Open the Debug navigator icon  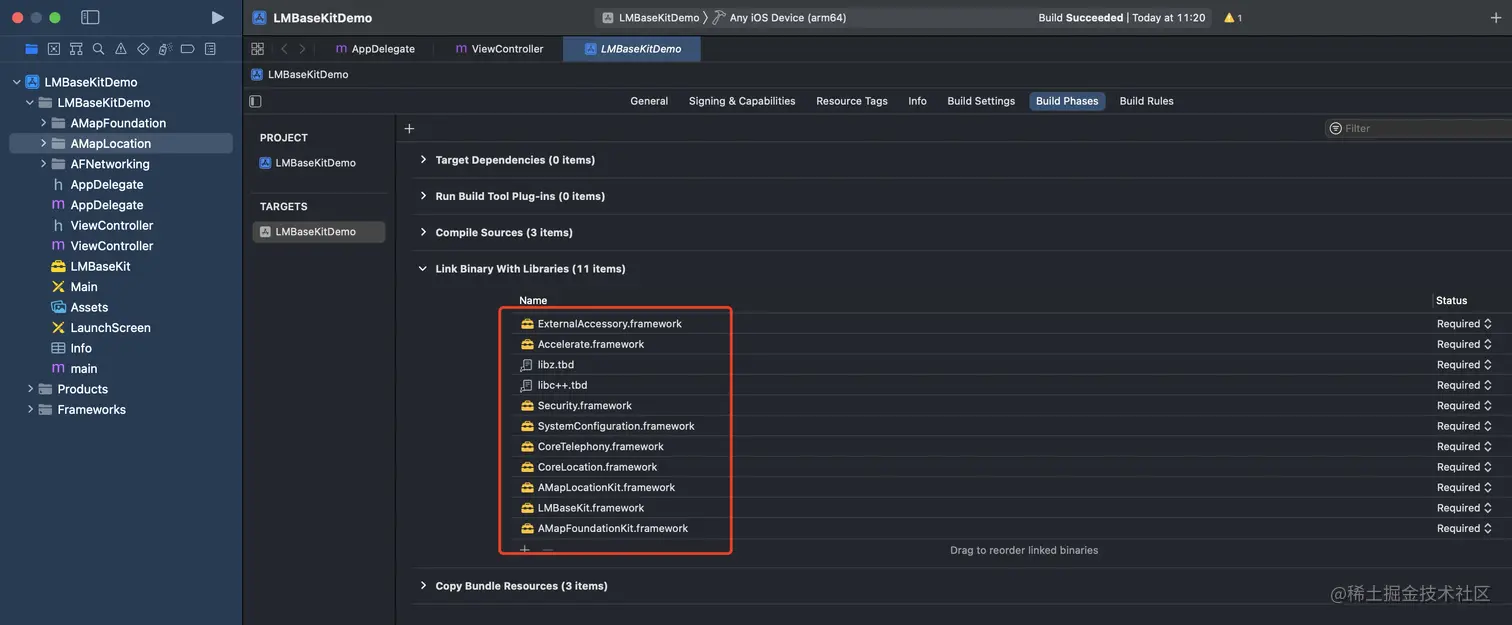[x=165, y=49]
